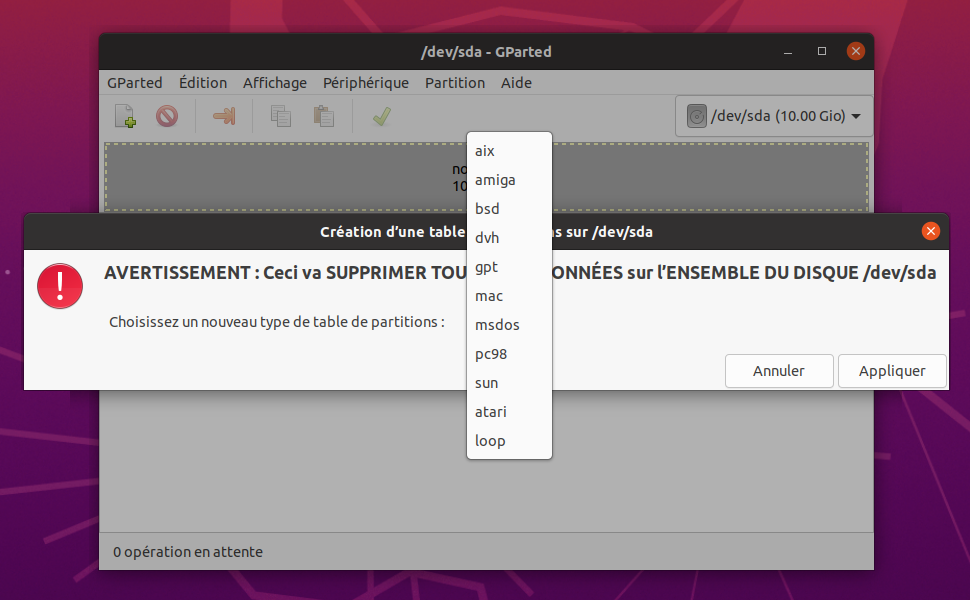Select atari partition table type

[509, 412]
